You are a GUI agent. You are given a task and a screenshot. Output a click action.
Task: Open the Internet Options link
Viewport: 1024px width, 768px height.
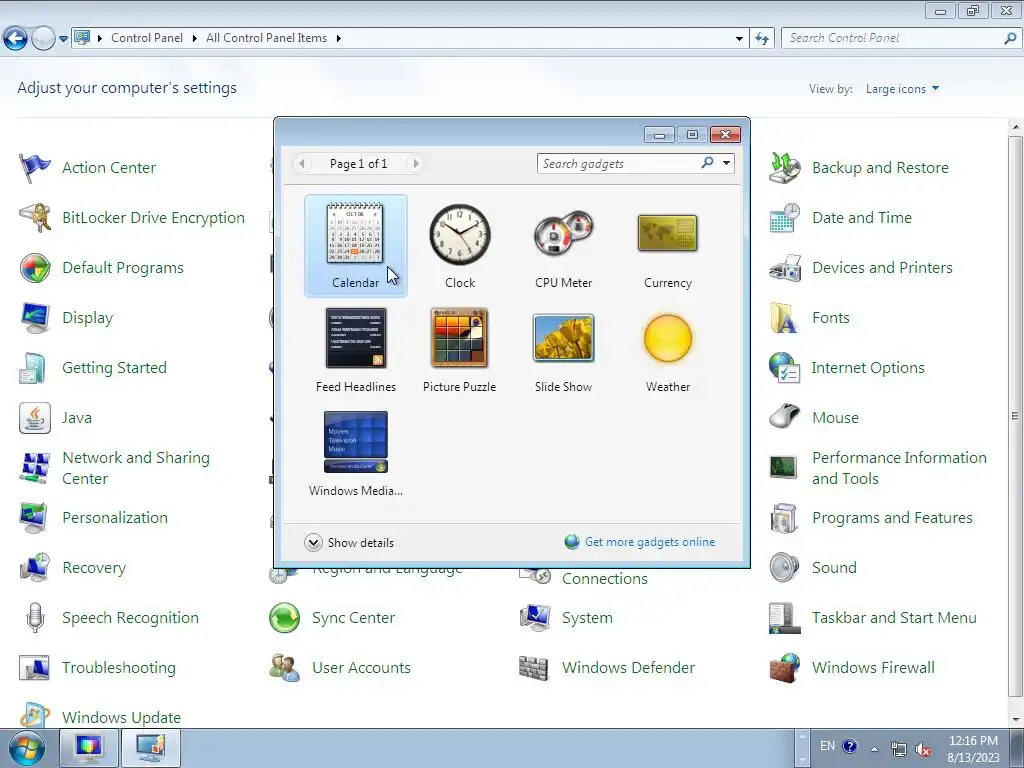click(x=868, y=368)
